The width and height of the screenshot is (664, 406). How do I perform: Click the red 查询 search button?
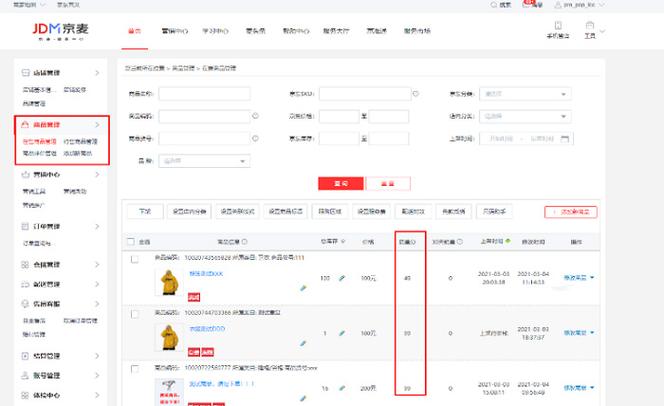[x=341, y=183]
